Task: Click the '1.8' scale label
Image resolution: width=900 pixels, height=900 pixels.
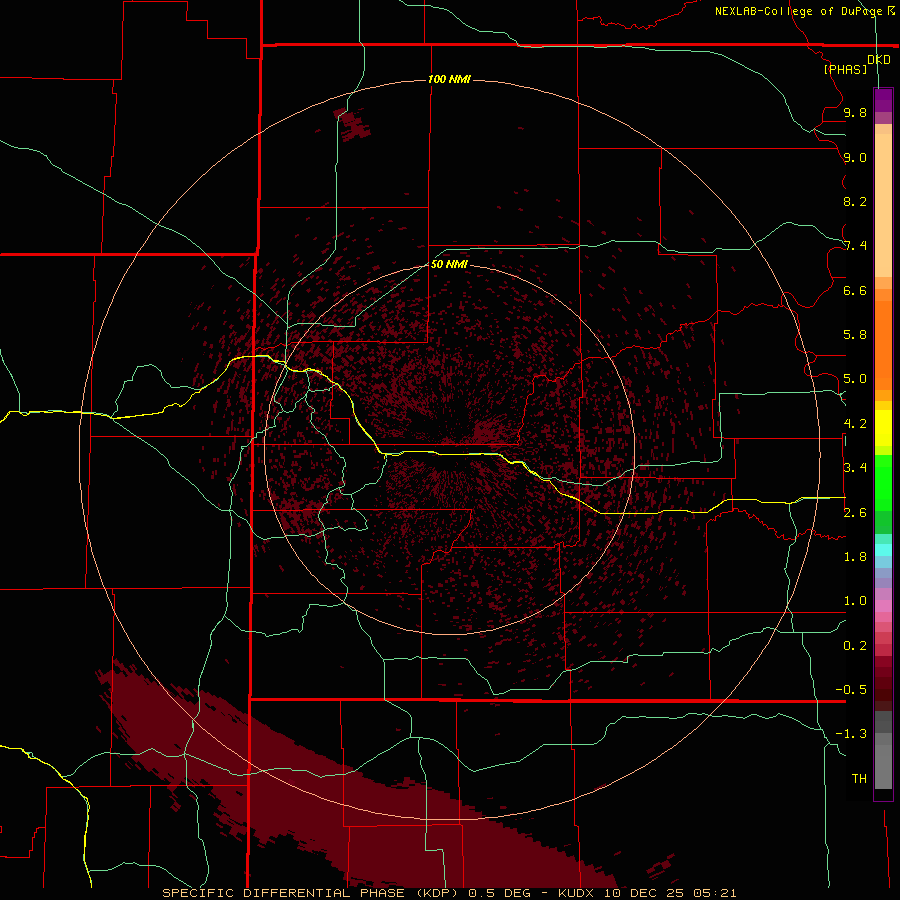Action: (855, 556)
